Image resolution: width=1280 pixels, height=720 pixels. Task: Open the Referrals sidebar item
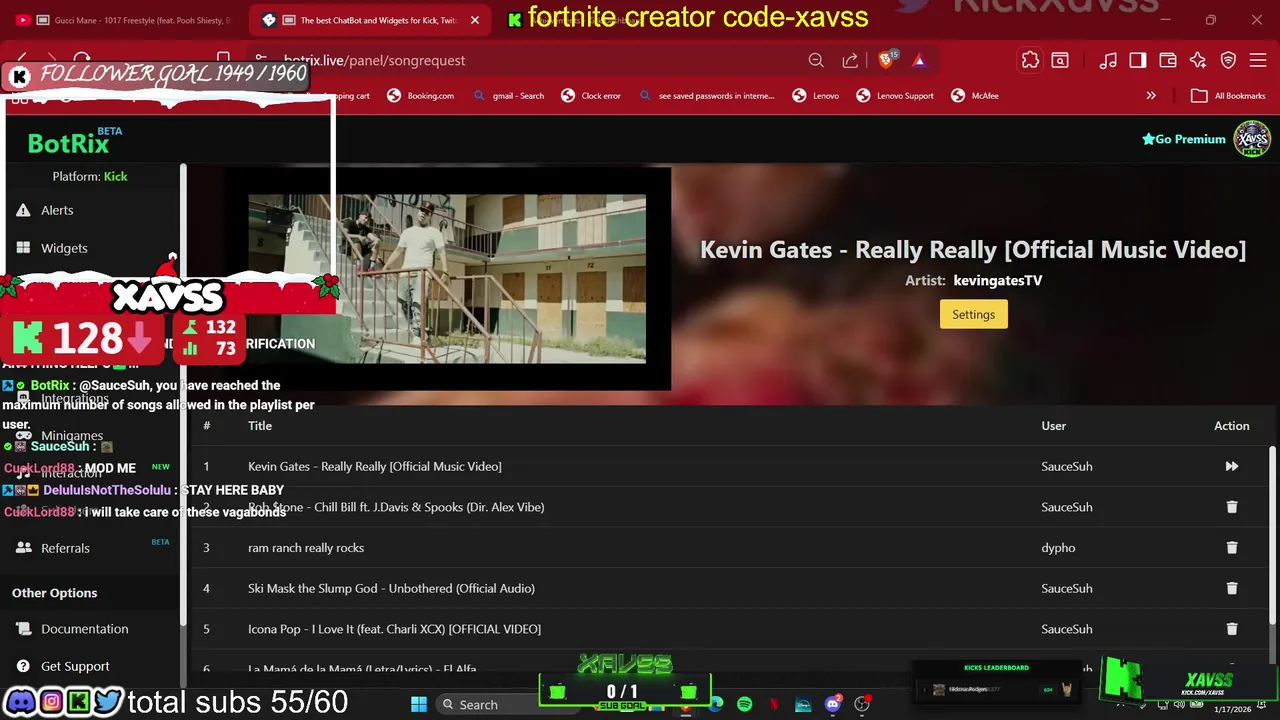[x=65, y=548]
